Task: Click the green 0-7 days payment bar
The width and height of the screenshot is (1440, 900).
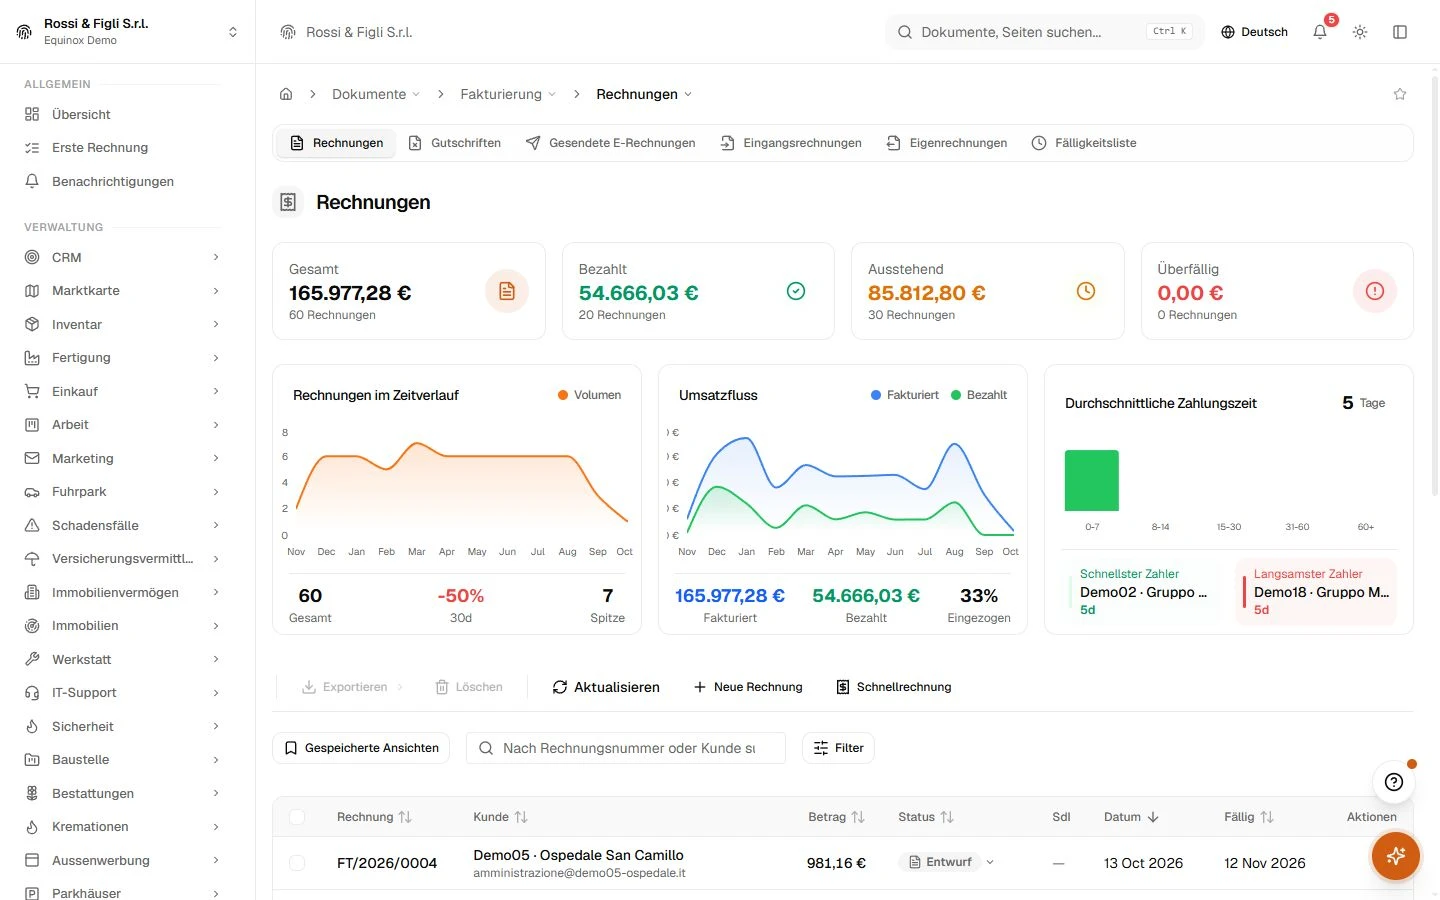Action: (x=1092, y=480)
